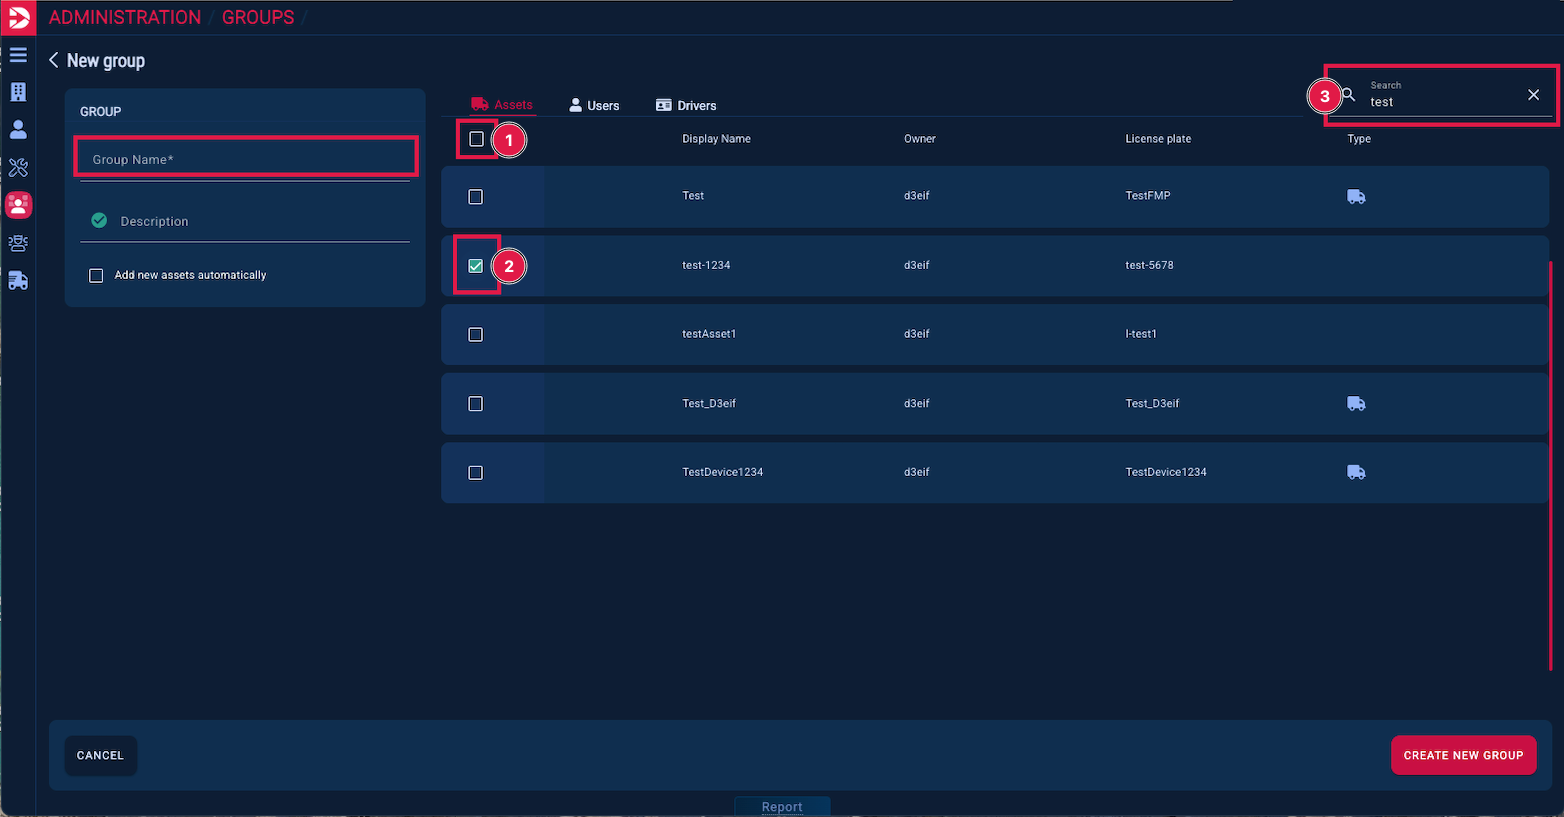Switch to the Users tab
Screen dimensions: 1564x817
[x=594, y=105]
